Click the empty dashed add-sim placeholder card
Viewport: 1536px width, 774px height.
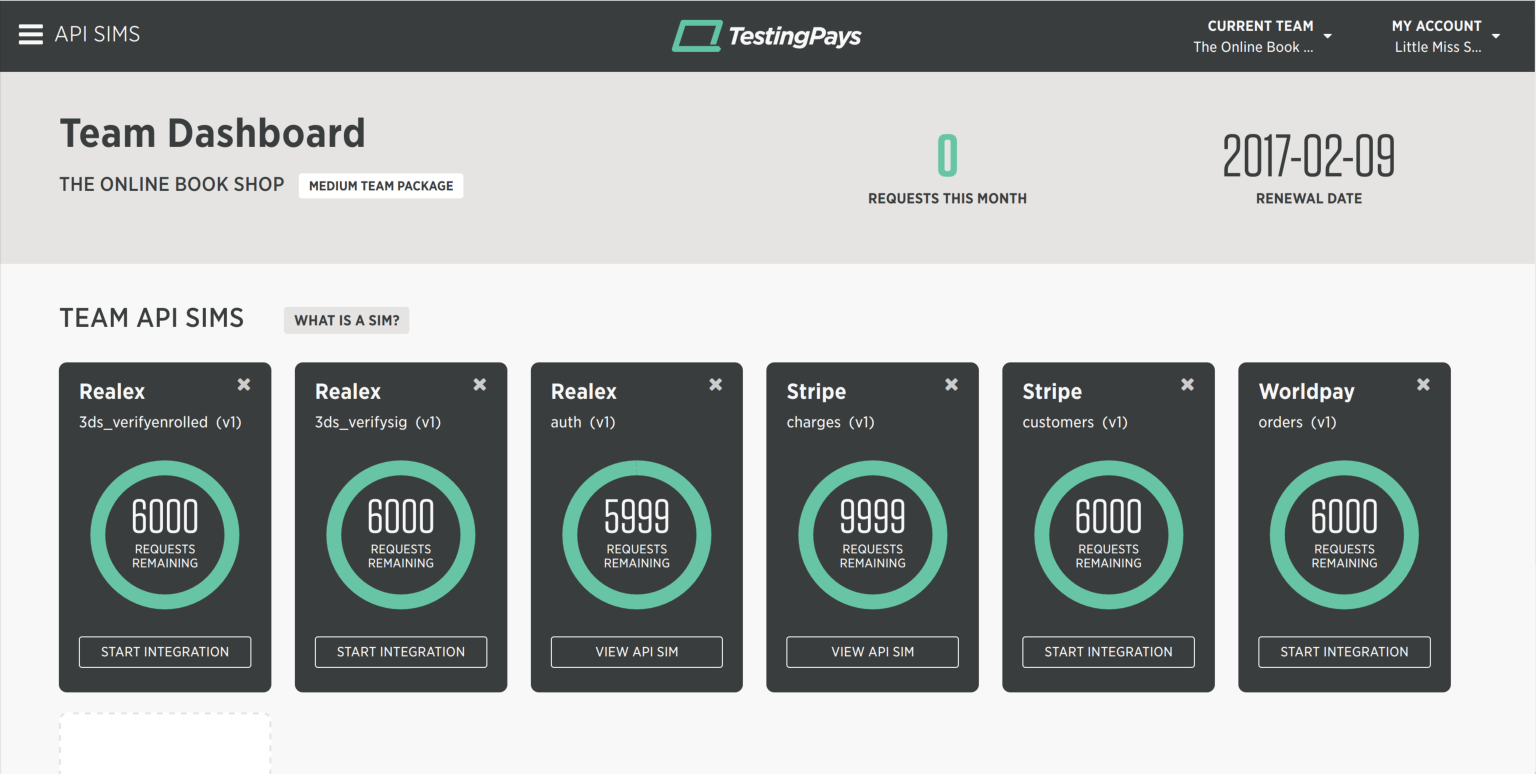(165, 743)
